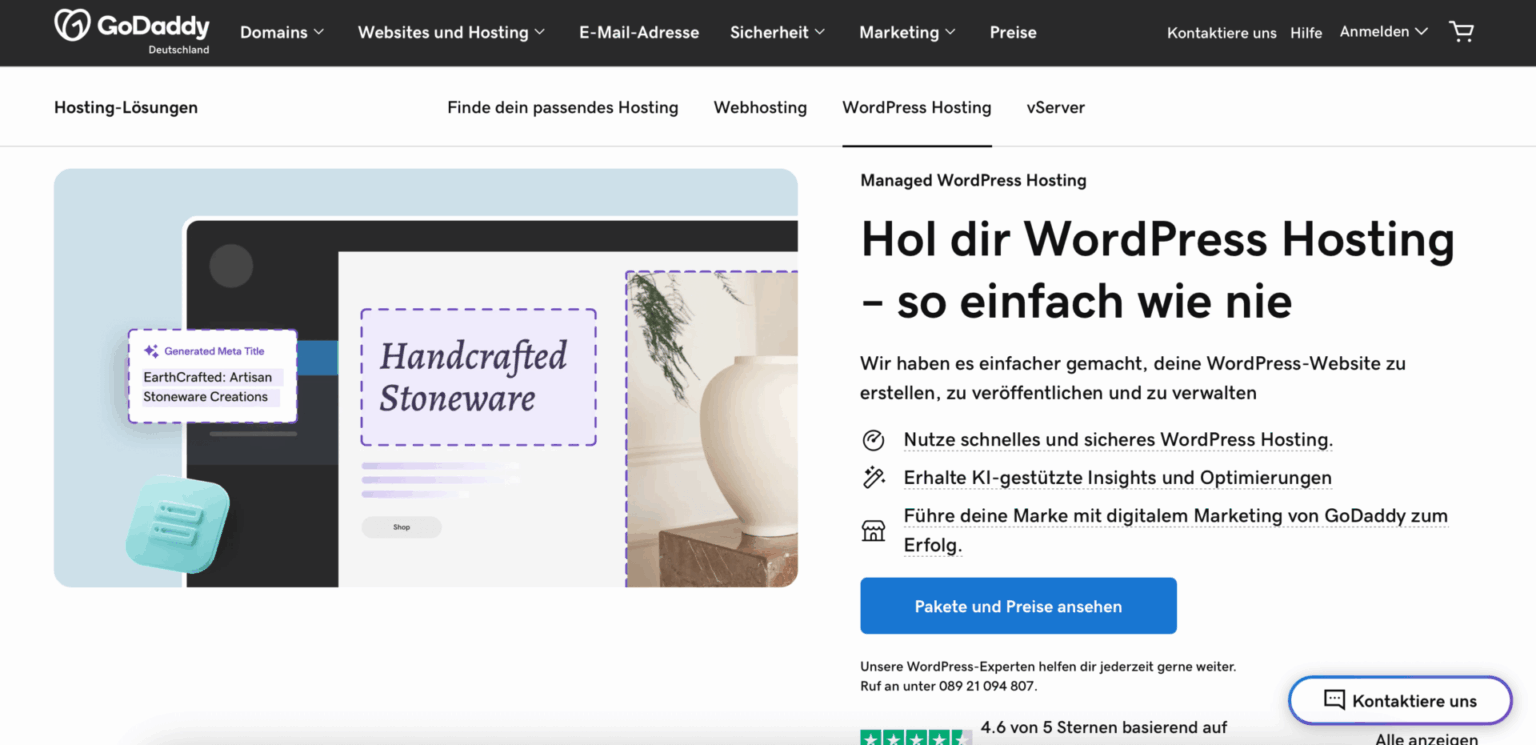Click the speedometer icon beside fast hosting text

(x=873, y=440)
